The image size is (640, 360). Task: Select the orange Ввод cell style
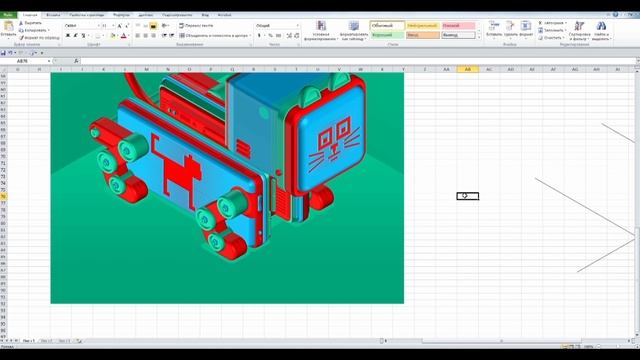tap(423, 35)
